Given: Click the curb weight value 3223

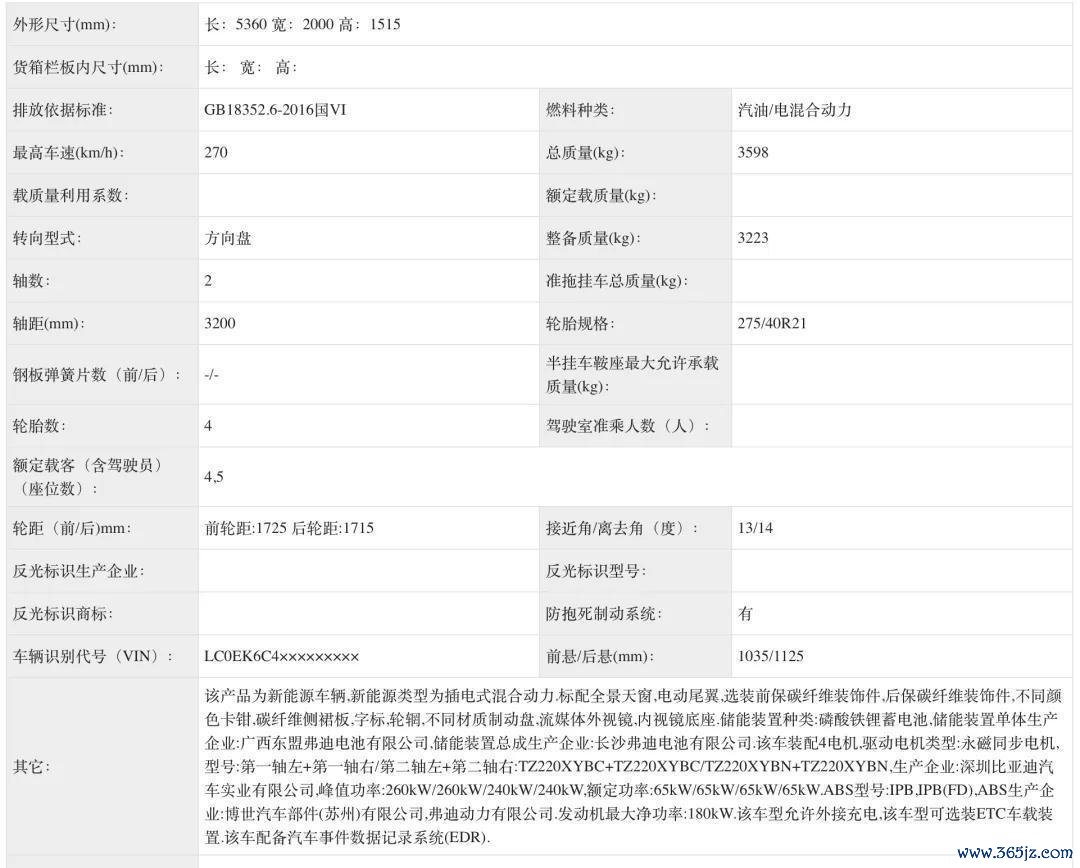Looking at the screenshot, I should coord(753,238).
